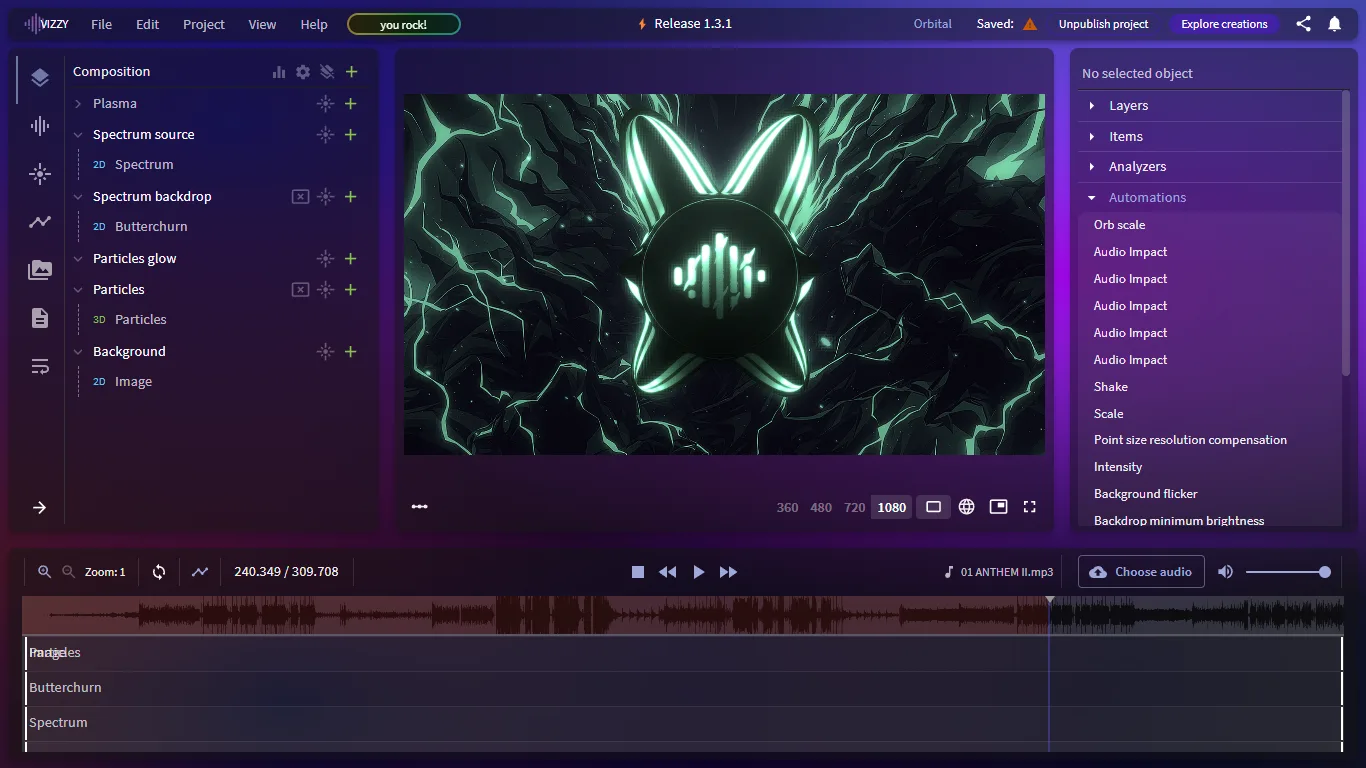Select the Butterchurn item under Spectrum backdrop
This screenshot has height=768, width=1366.
(x=151, y=227)
